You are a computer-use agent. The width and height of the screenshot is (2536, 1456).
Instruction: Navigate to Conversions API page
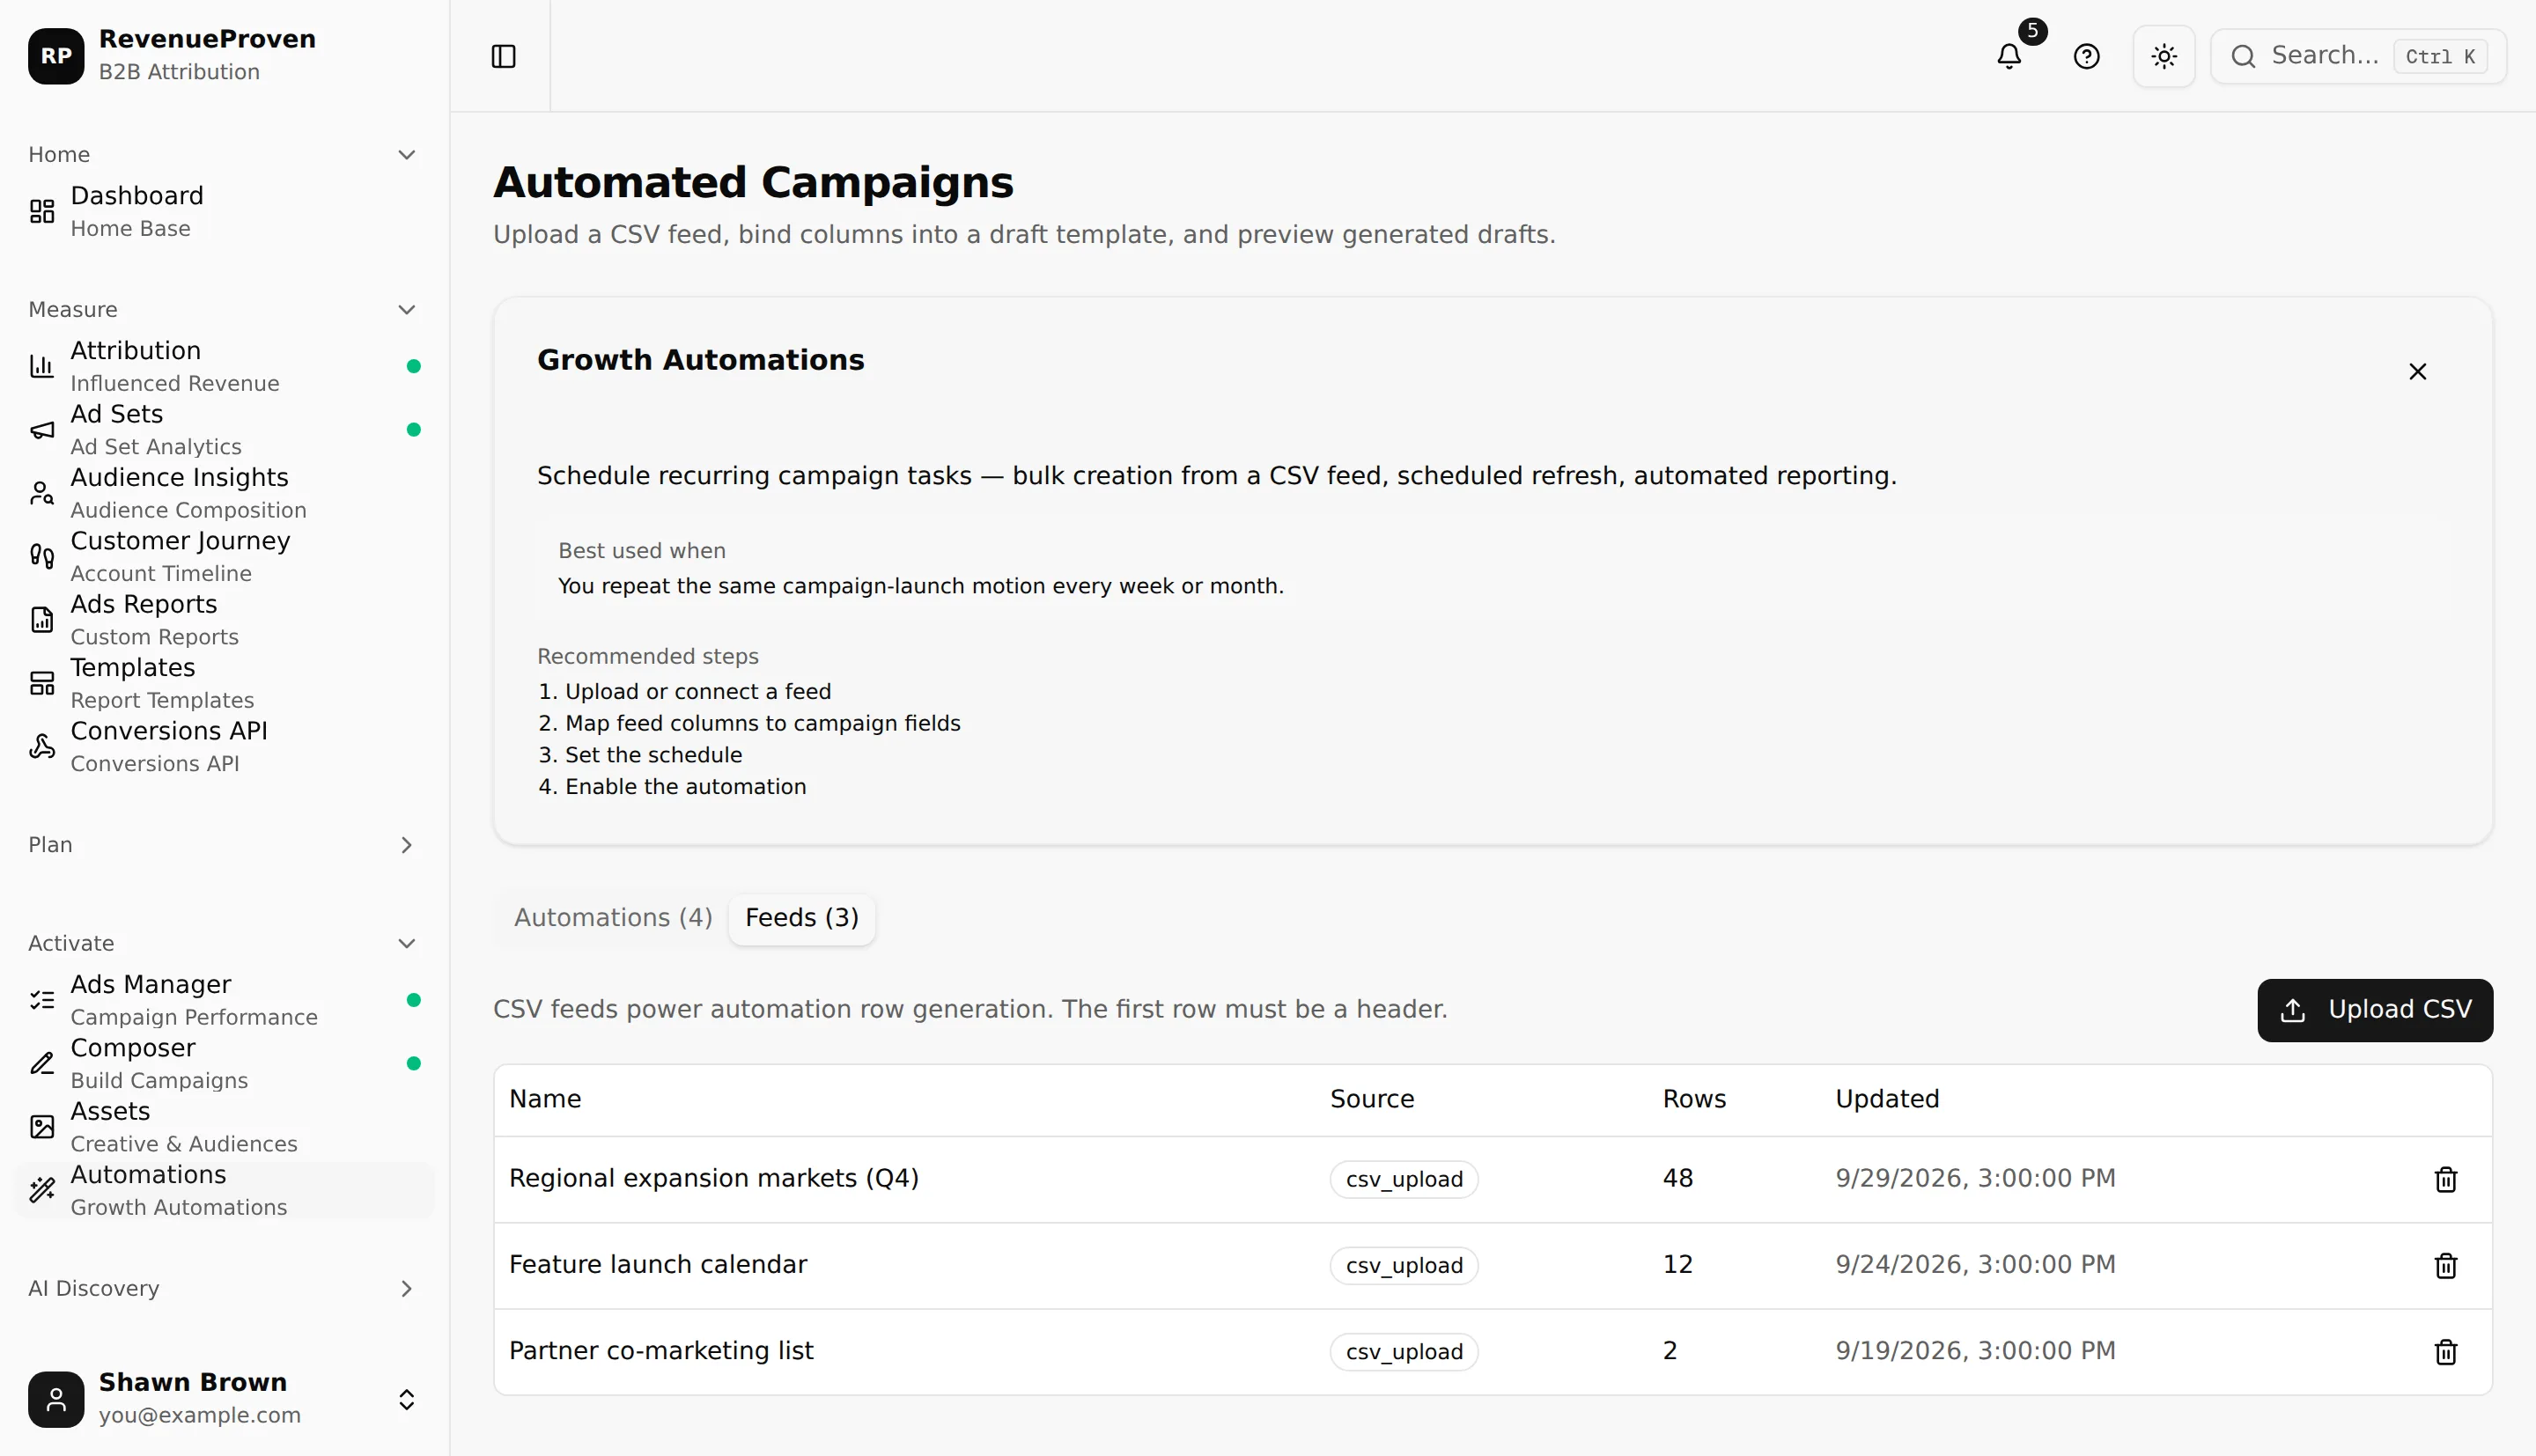click(224, 746)
